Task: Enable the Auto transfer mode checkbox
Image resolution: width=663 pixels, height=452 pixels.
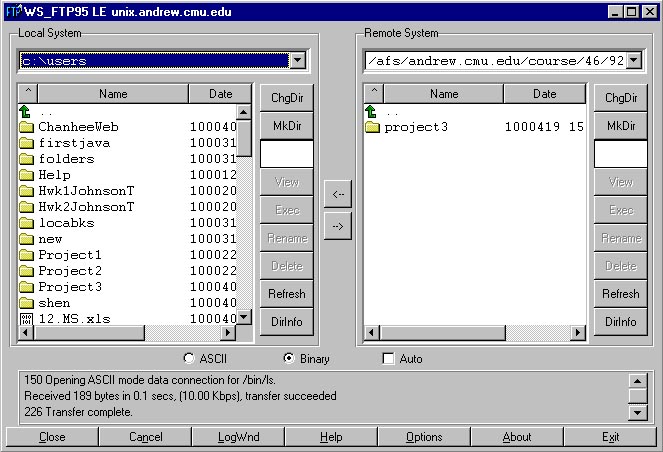Action: (388, 359)
